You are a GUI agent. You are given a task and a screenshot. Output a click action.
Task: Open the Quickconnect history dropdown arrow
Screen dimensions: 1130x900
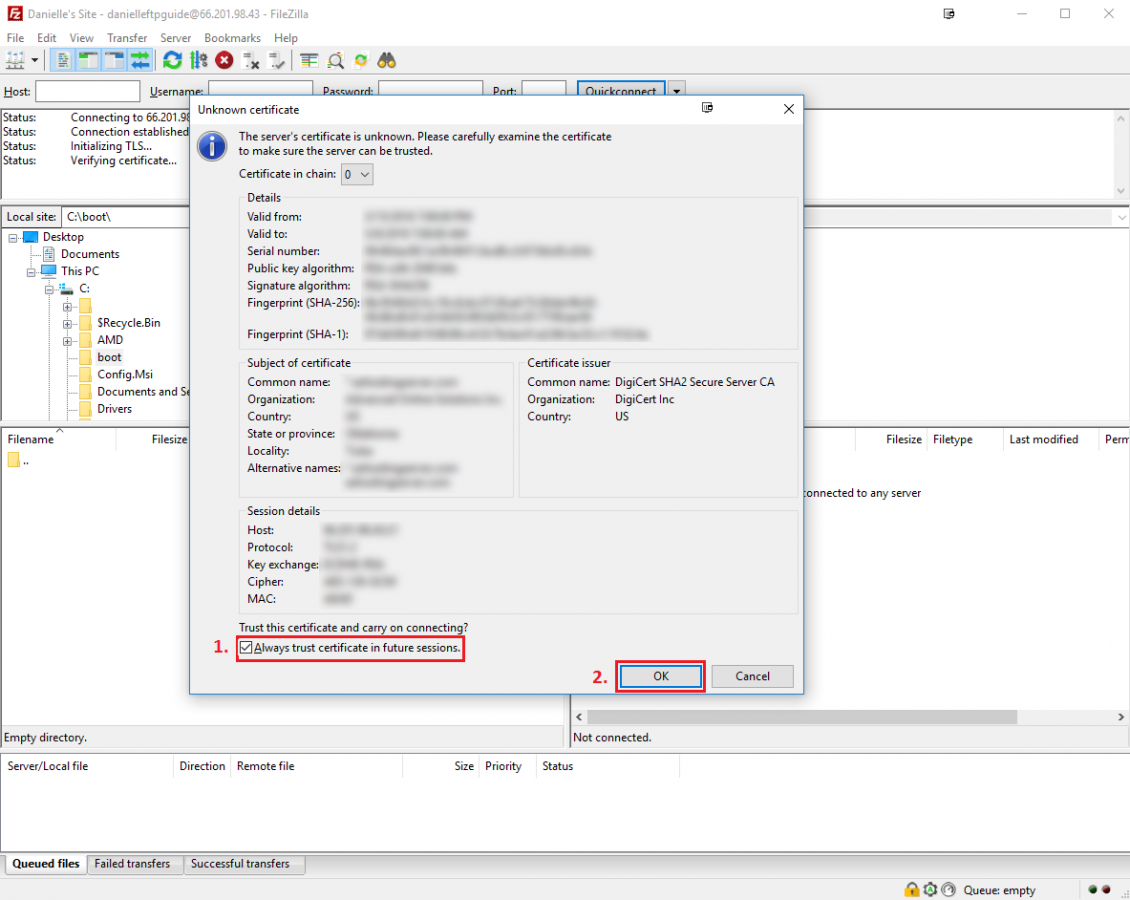[677, 91]
